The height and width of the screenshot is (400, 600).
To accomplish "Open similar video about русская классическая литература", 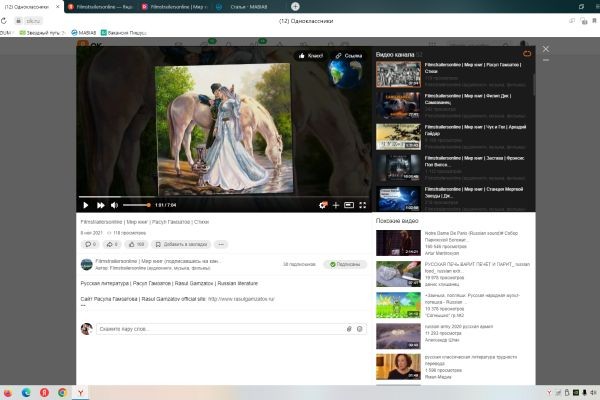I will point(453,367).
